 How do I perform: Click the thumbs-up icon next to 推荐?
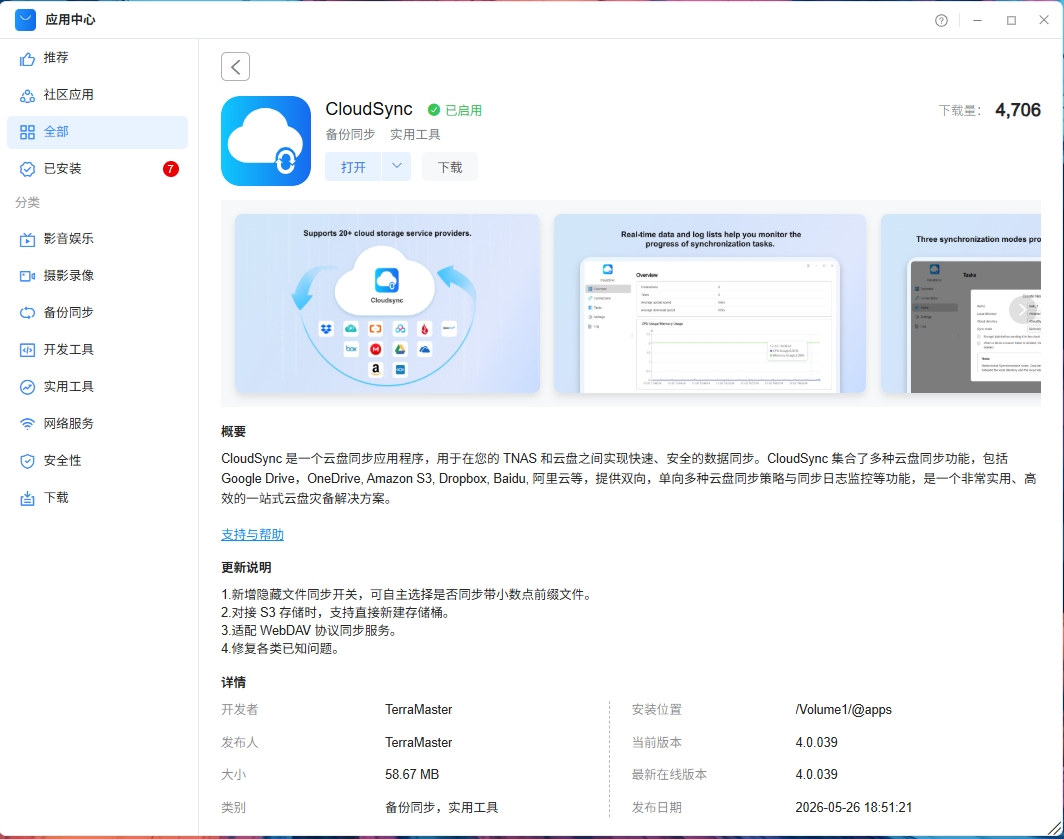(x=27, y=59)
